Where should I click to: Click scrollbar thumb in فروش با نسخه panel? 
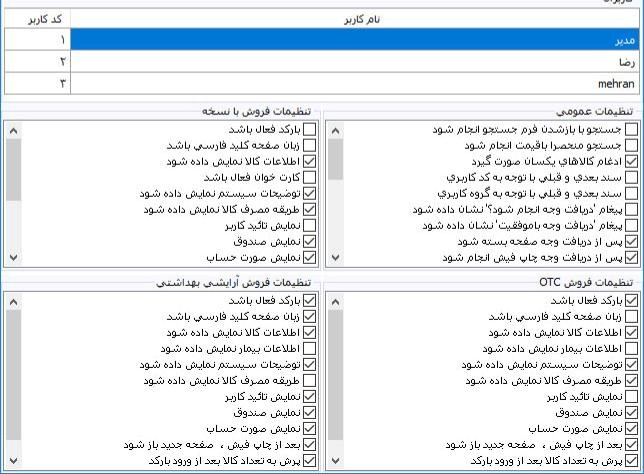click(x=14, y=170)
